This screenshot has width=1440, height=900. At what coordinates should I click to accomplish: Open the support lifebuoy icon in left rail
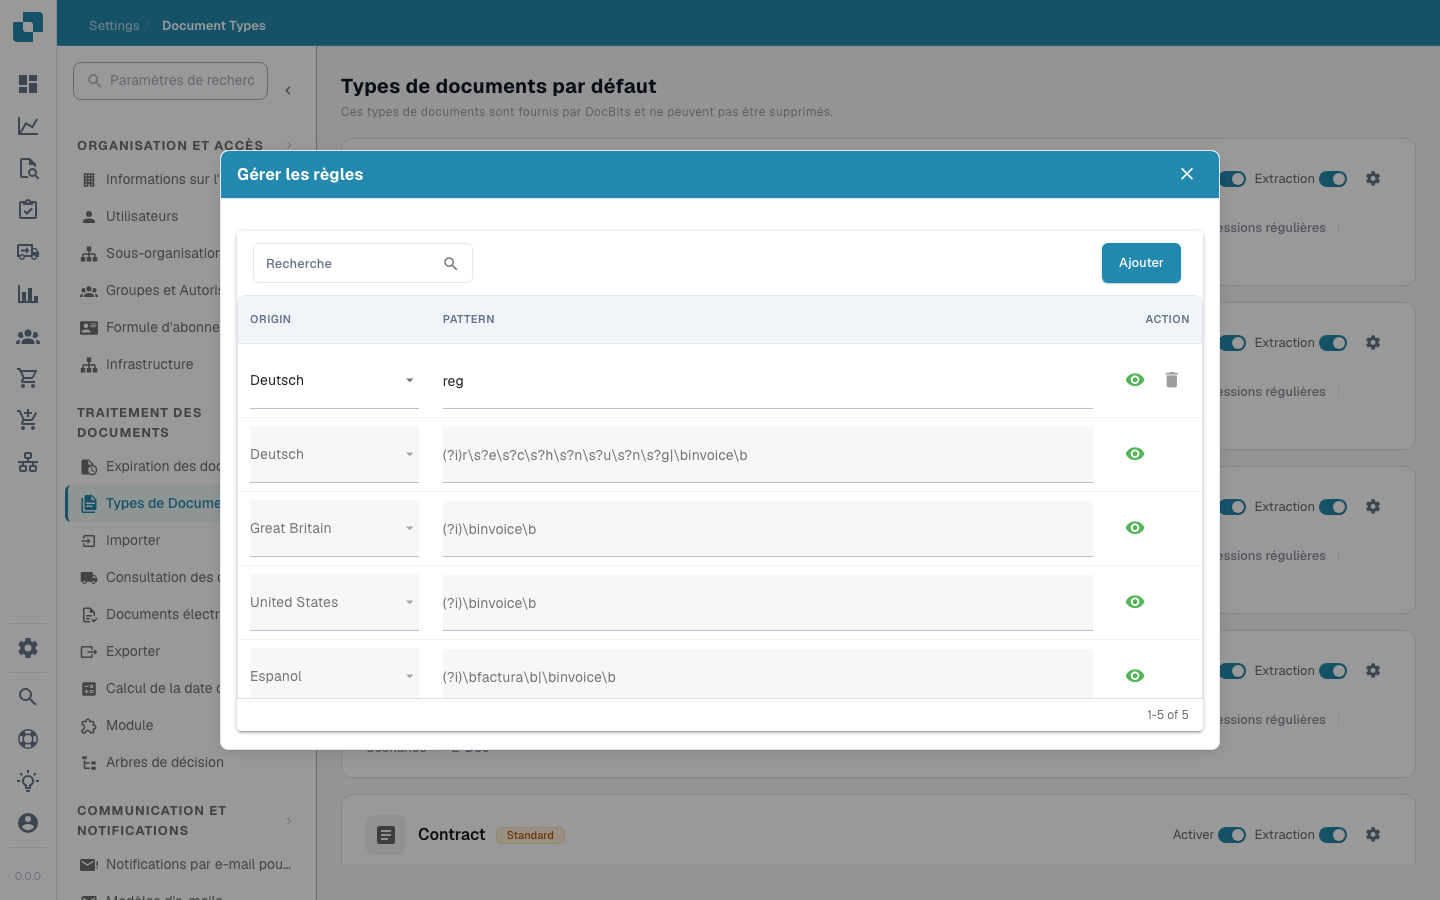28,739
